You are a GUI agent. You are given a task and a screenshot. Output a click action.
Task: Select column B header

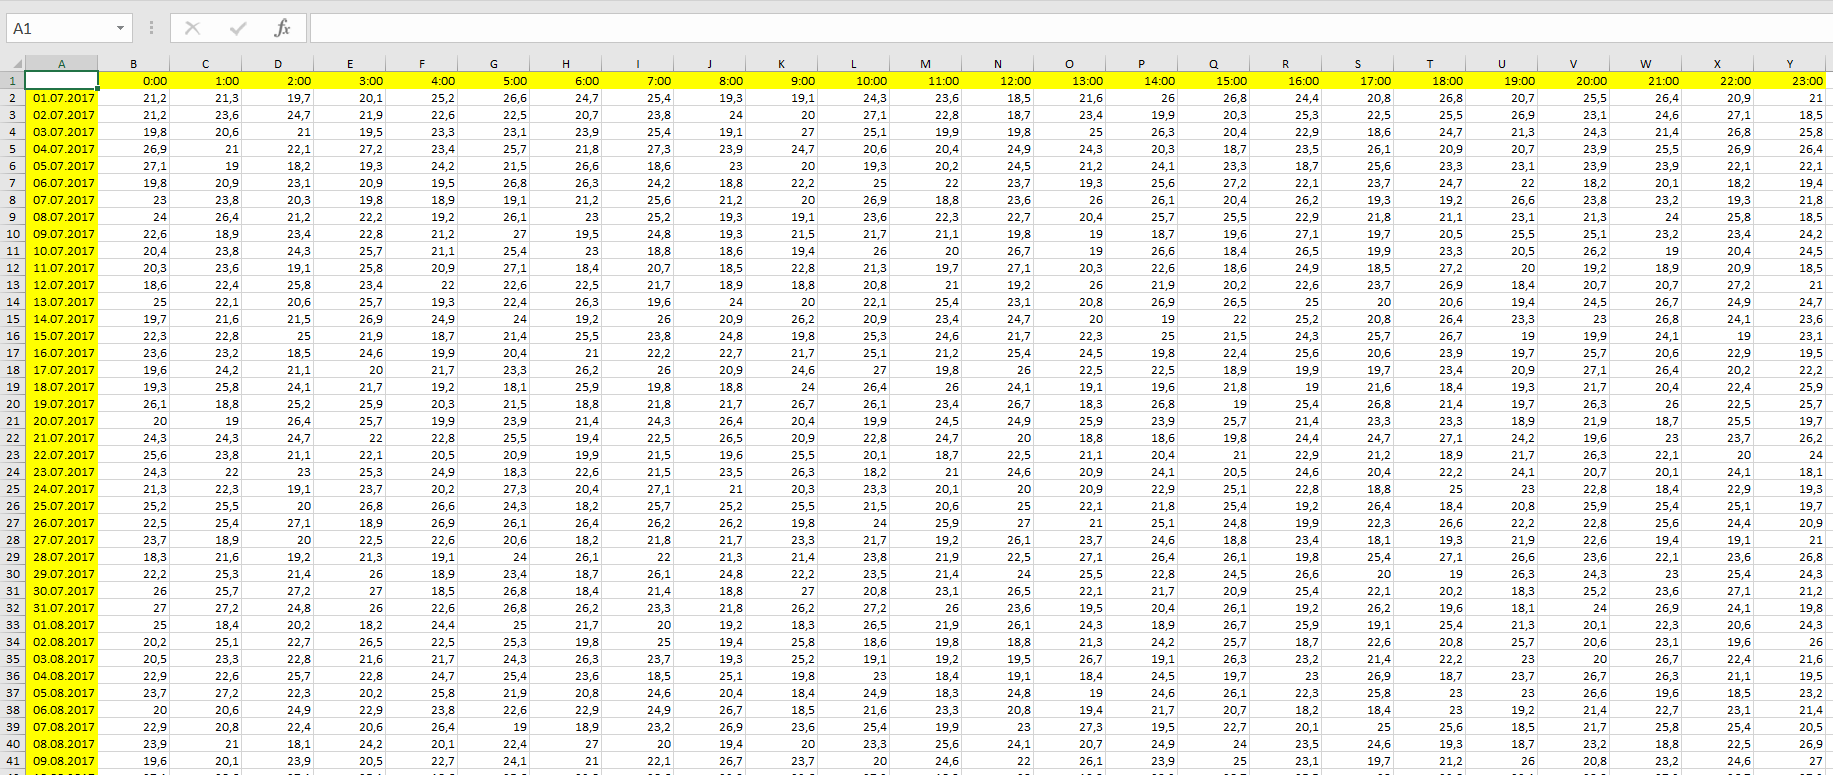[134, 63]
